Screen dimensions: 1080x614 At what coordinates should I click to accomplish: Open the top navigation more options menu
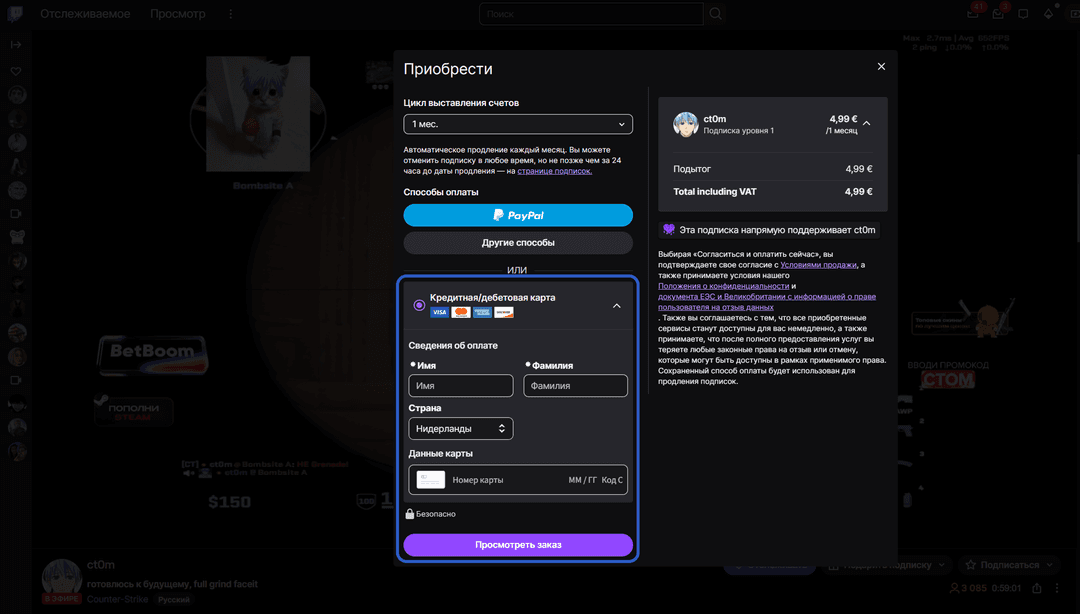[231, 14]
